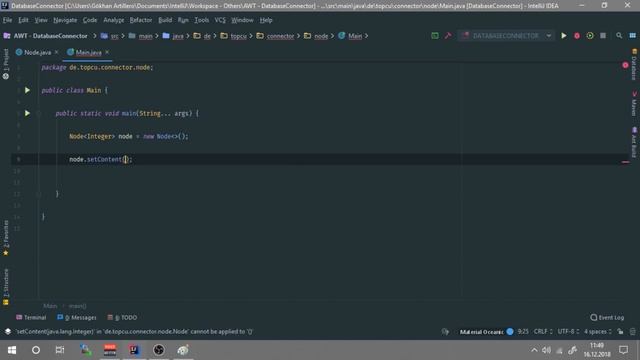The width and height of the screenshot is (640, 360).
Task: Toggle tool window quick access icon
Action: 8,331
